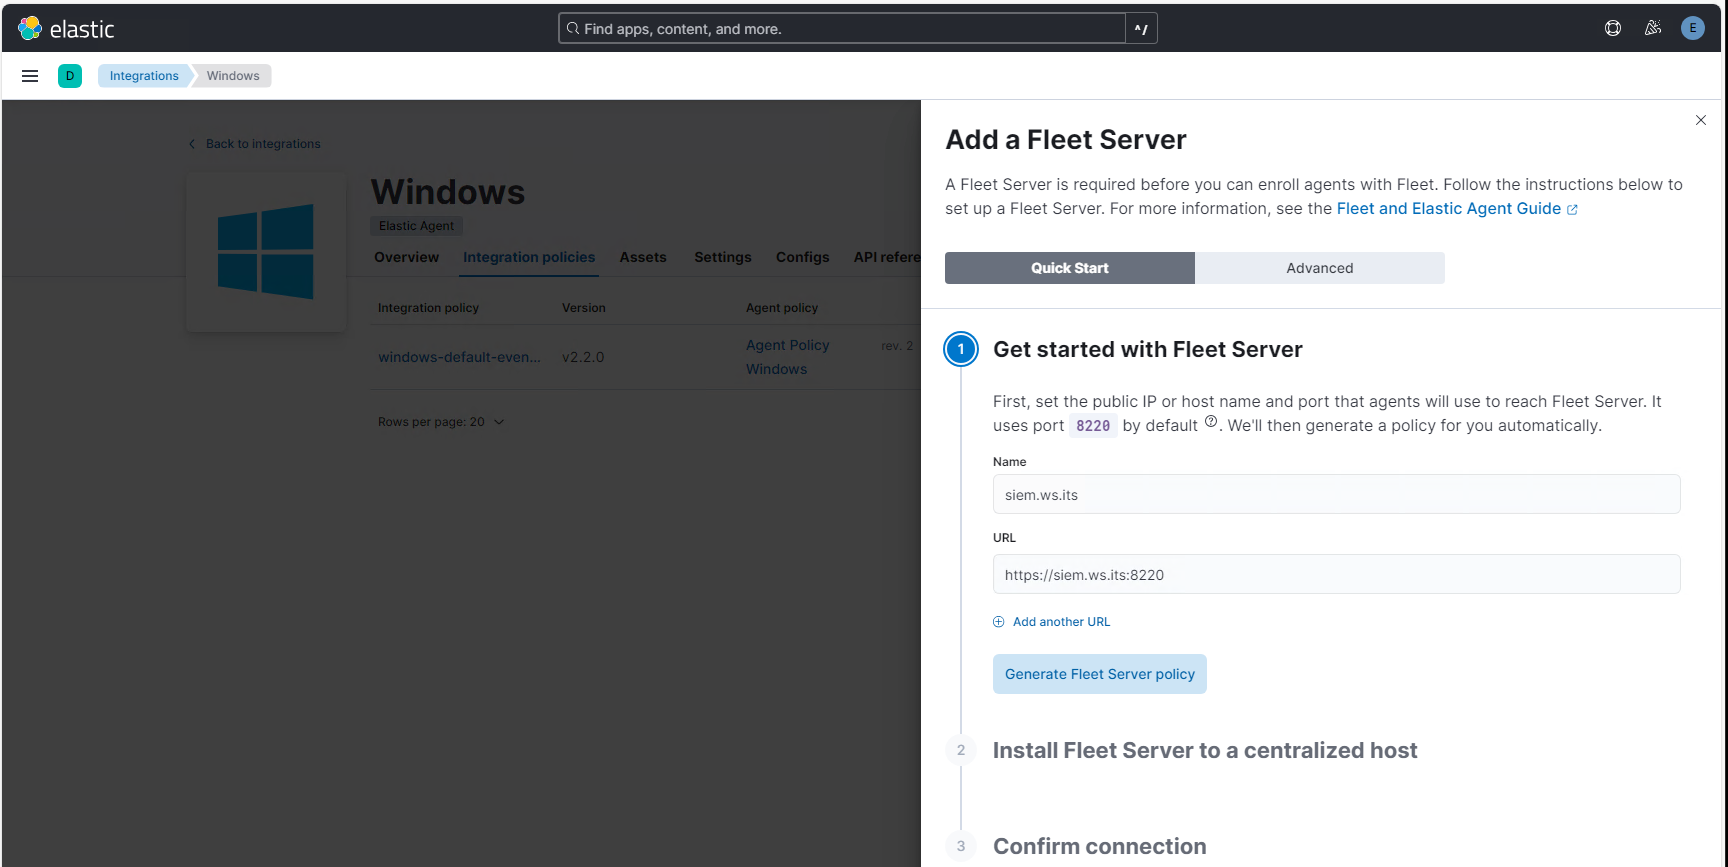Switch to the Overview tab
The height and width of the screenshot is (867, 1728).
pyautogui.click(x=406, y=257)
